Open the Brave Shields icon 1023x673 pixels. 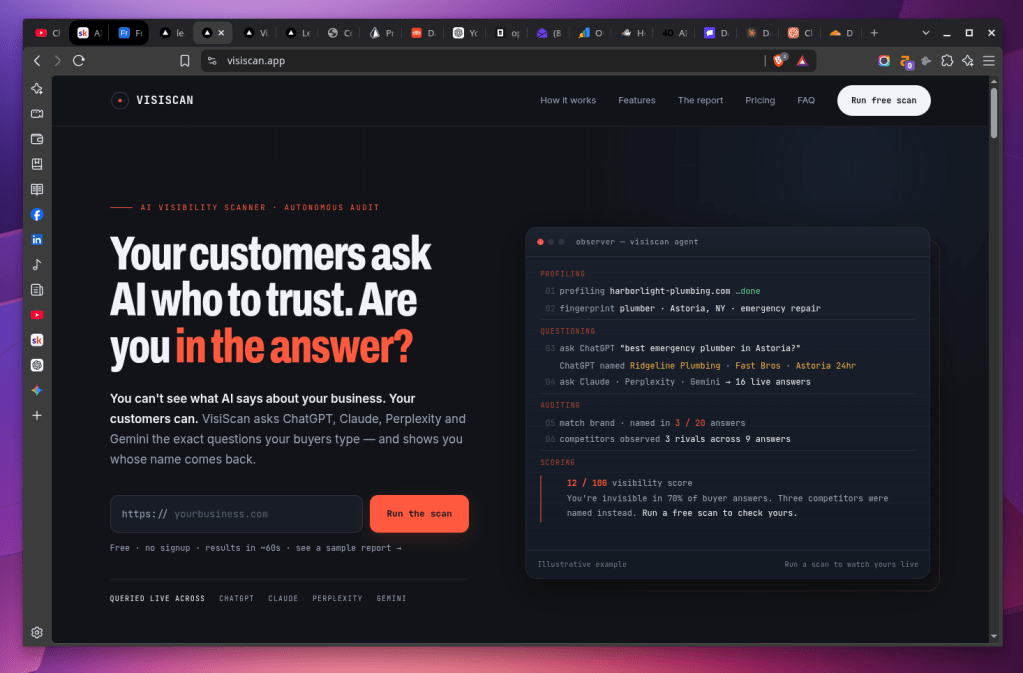click(779, 61)
